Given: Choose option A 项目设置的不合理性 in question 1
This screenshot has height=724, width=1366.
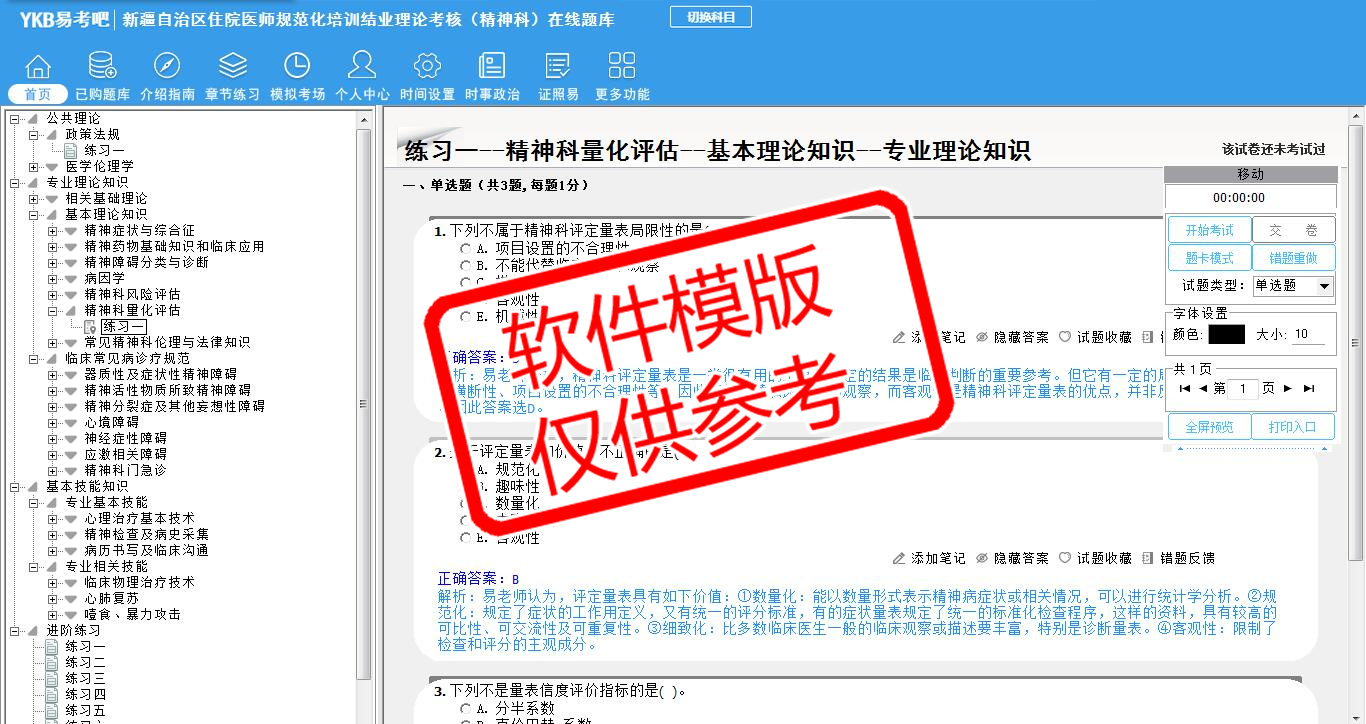Looking at the screenshot, I should click(466, 249).
